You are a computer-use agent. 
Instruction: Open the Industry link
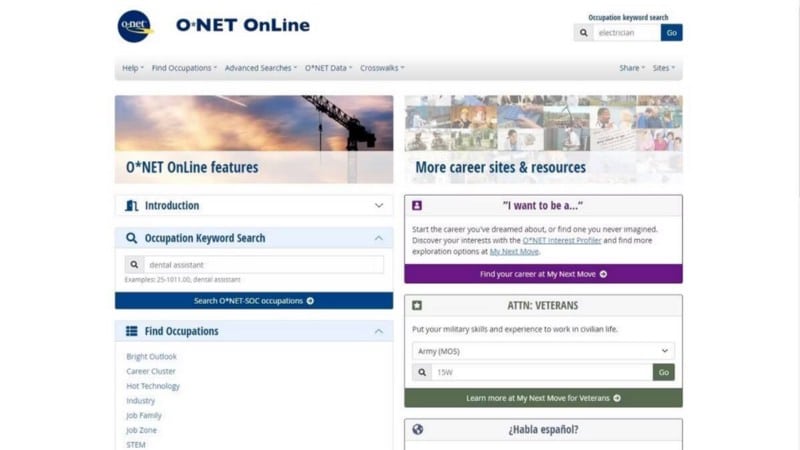point(140,401)
